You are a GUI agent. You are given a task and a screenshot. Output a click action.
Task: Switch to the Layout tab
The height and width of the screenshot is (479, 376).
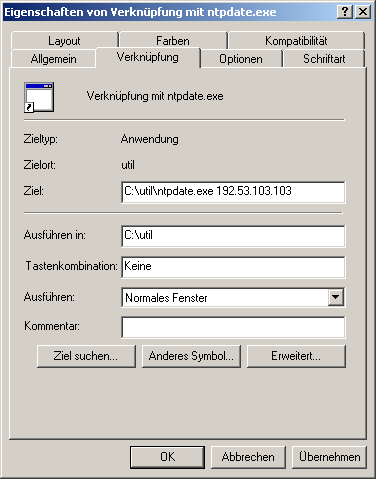[x=64, y=41]
